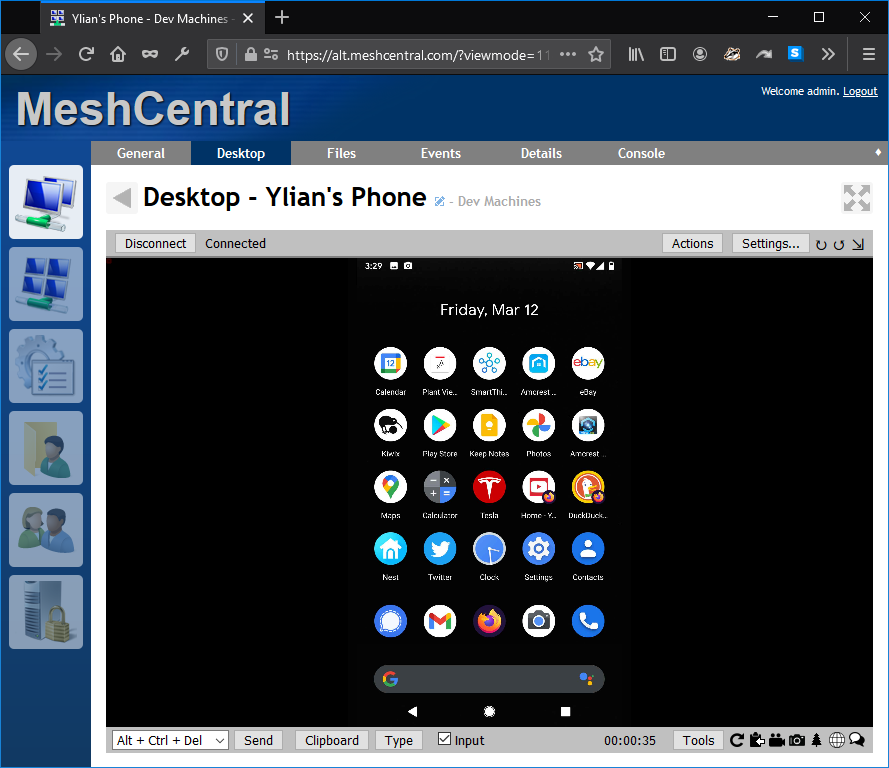Bookmark page with star icon
Image resolution: width=889 pixels, height=768 pixels.
(595, 54)
